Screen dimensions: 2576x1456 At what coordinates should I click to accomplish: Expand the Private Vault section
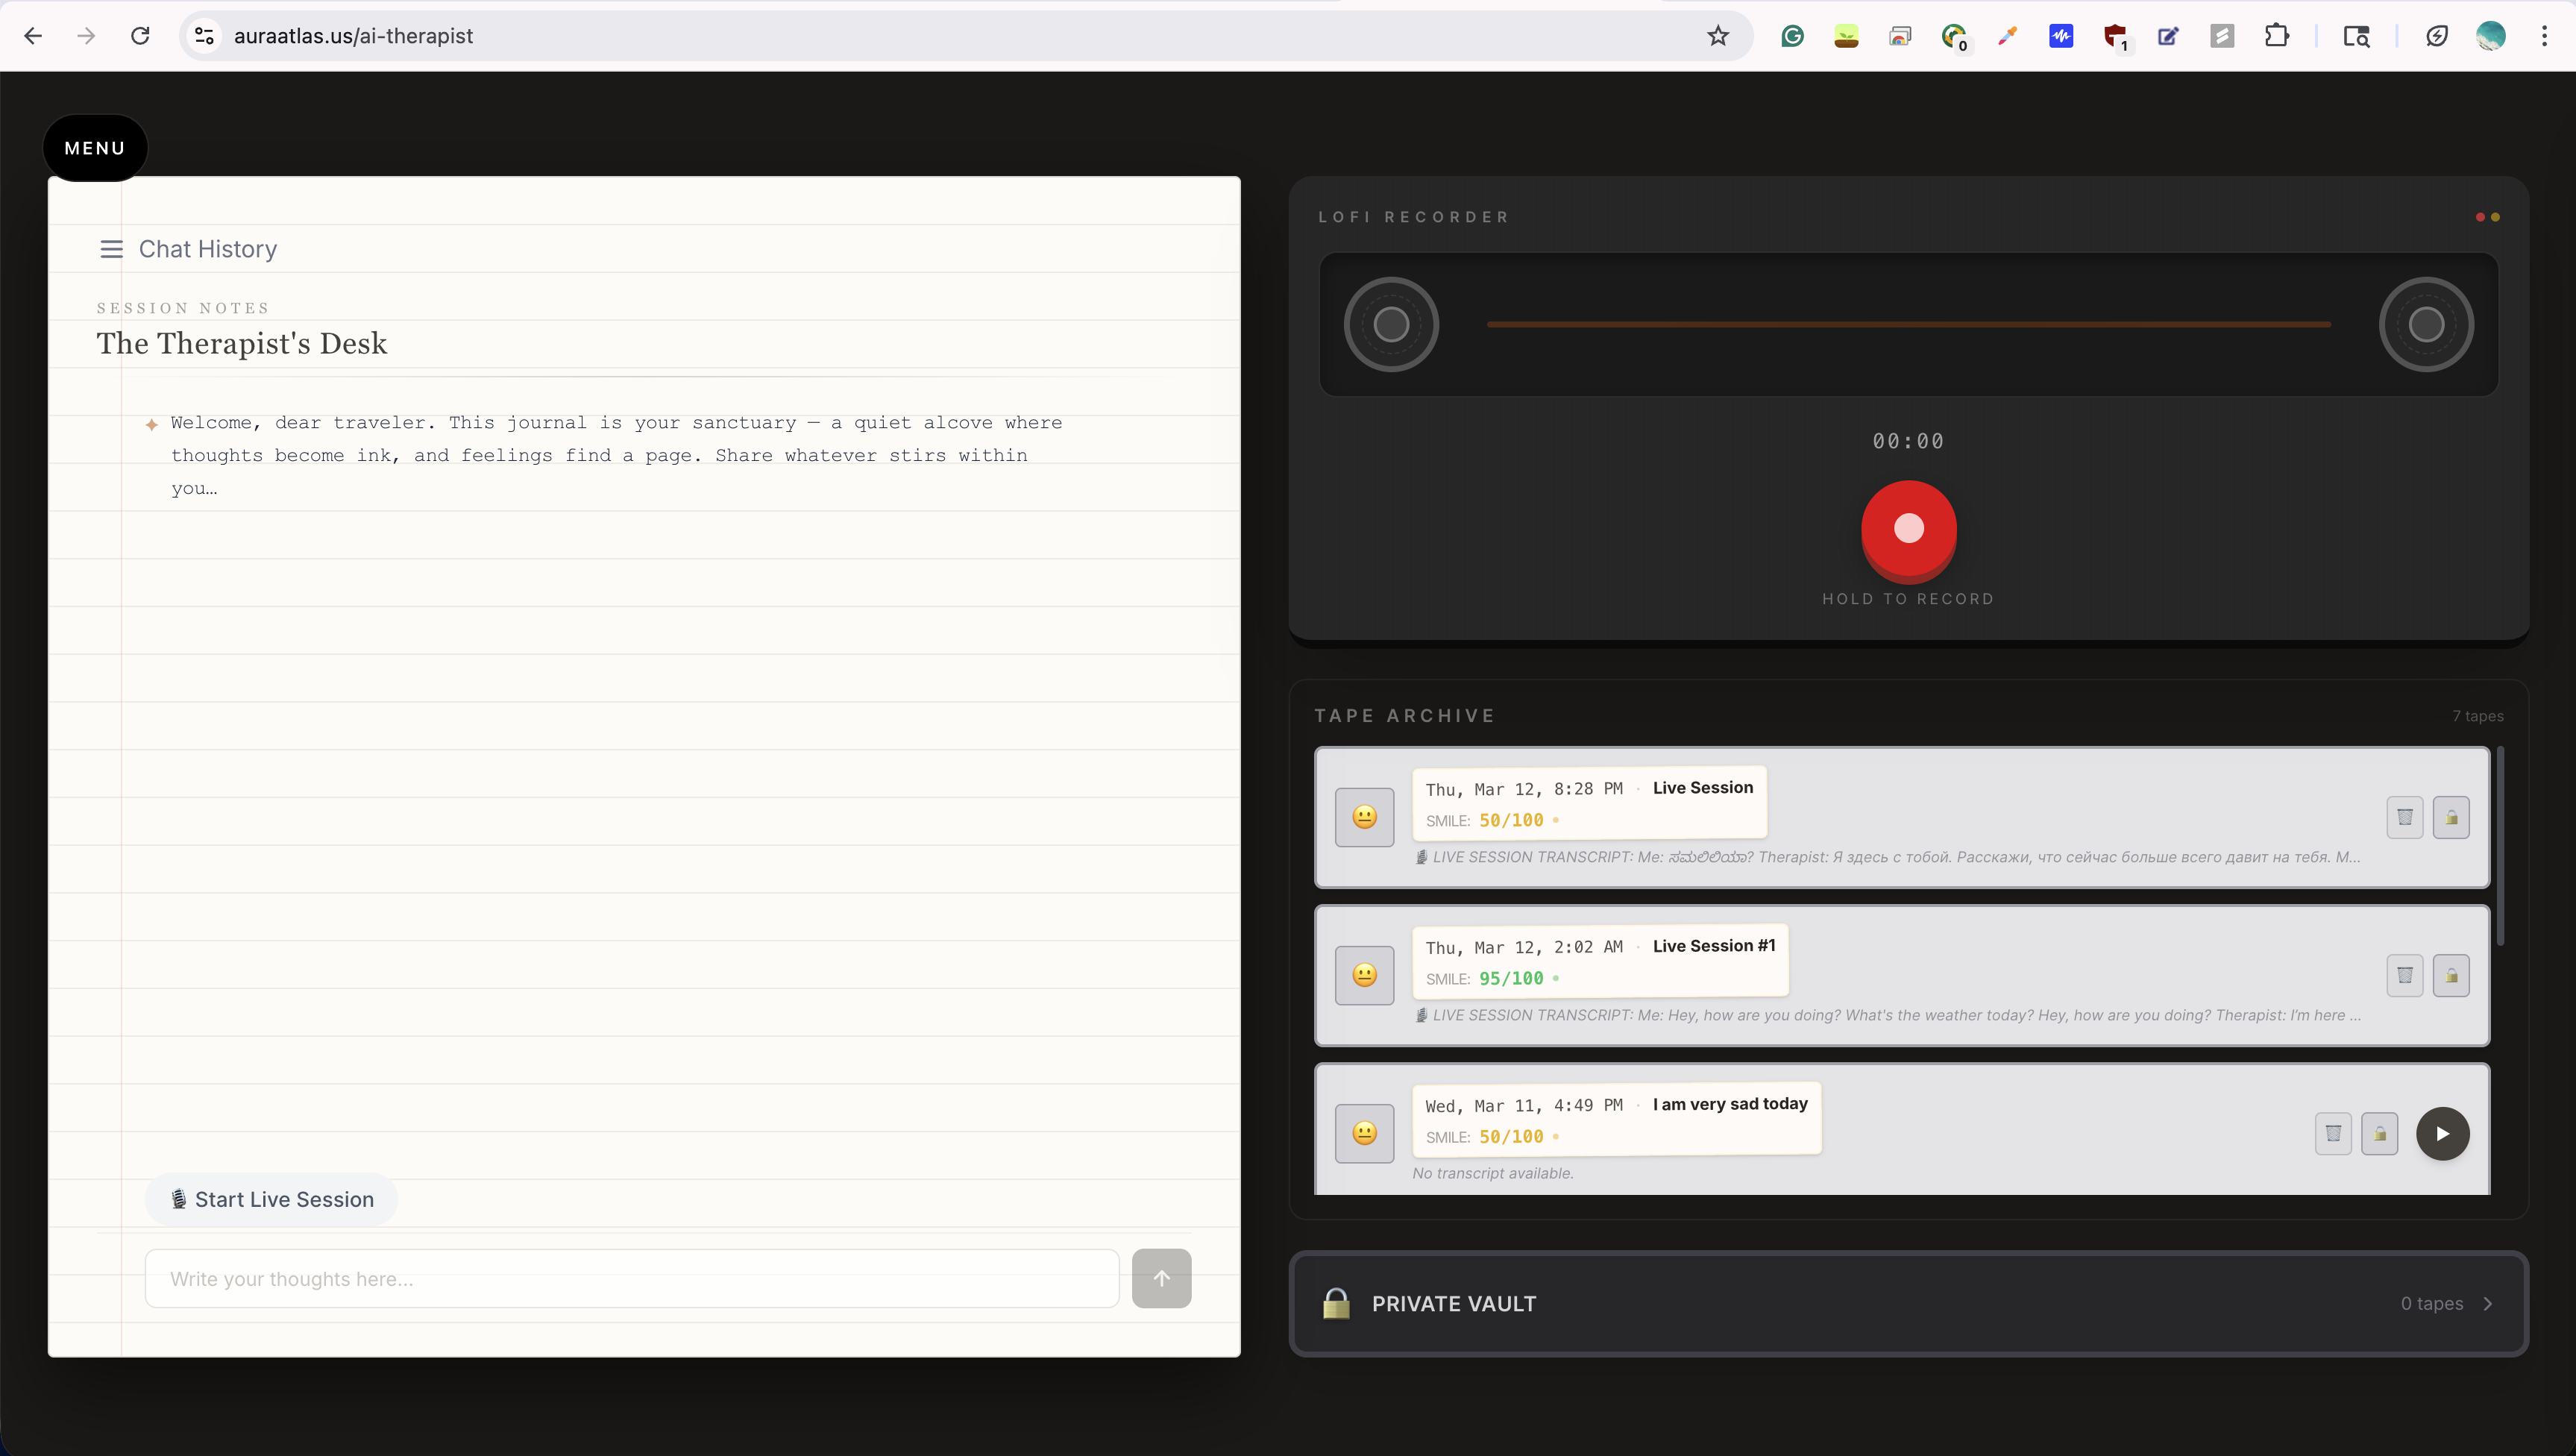pos(1908,1303)
